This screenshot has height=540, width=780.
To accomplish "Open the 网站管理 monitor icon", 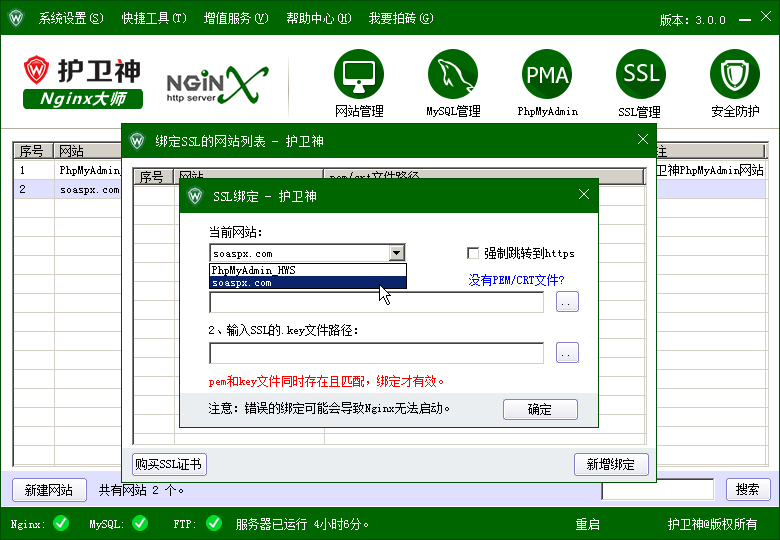I will [x=358, y=75].
